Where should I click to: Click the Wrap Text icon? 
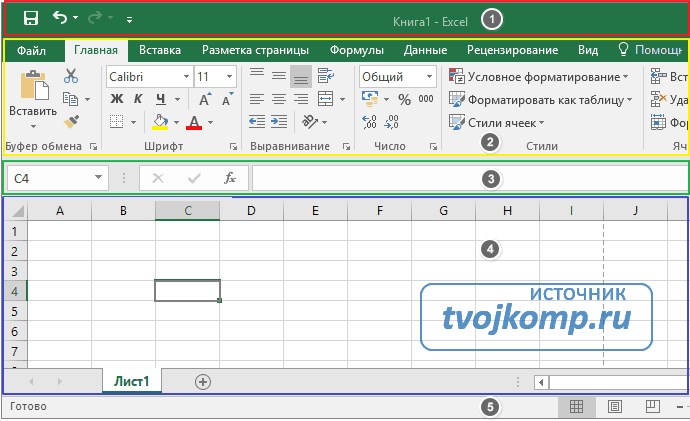(326, 76)
